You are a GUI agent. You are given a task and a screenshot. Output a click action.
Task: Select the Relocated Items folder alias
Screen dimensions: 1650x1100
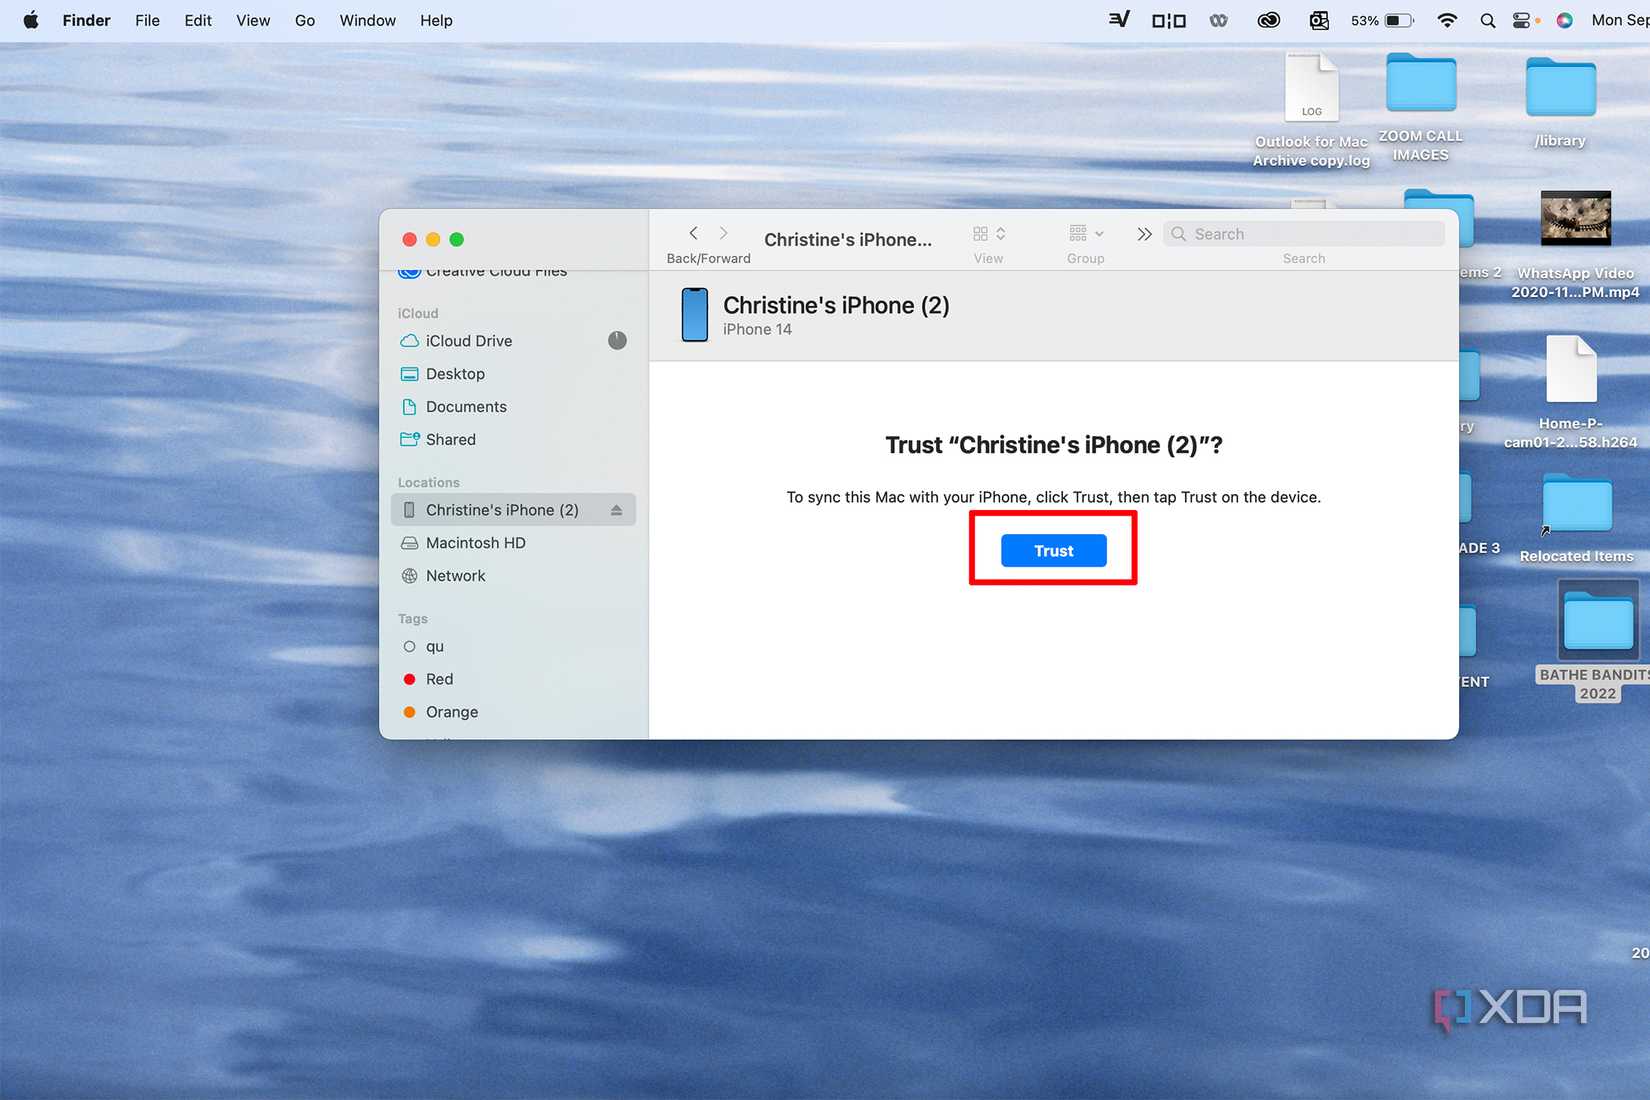click(x=1577, y=520)
